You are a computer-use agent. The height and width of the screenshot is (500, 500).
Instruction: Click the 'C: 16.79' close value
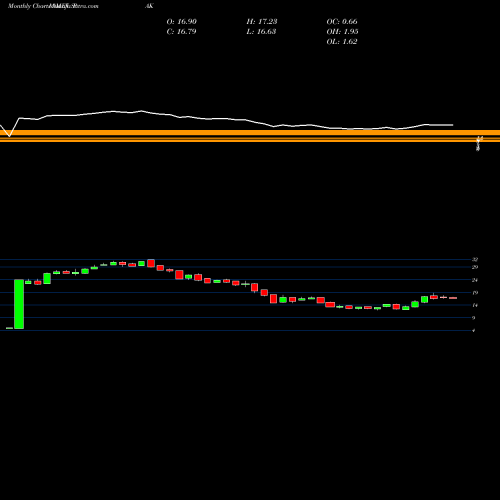[181, 31]
